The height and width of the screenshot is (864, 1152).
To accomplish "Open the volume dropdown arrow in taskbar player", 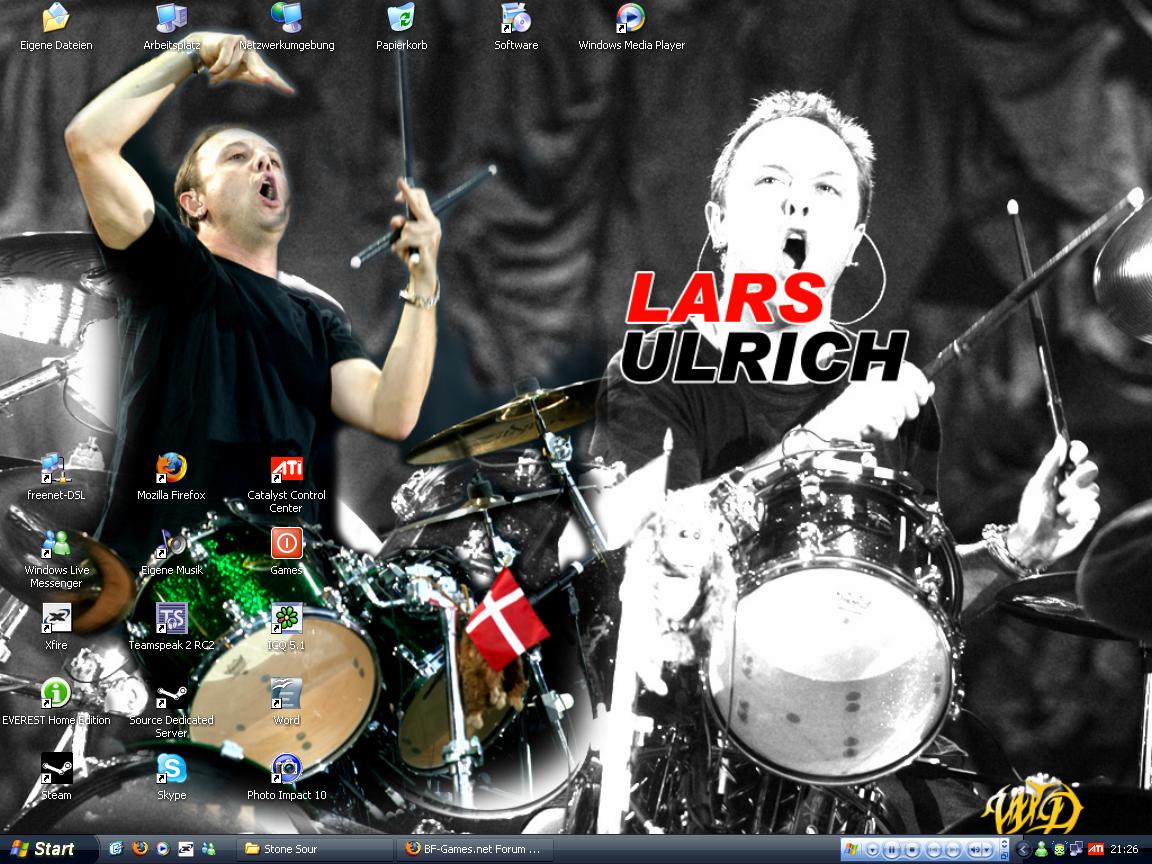I will 987,849.
